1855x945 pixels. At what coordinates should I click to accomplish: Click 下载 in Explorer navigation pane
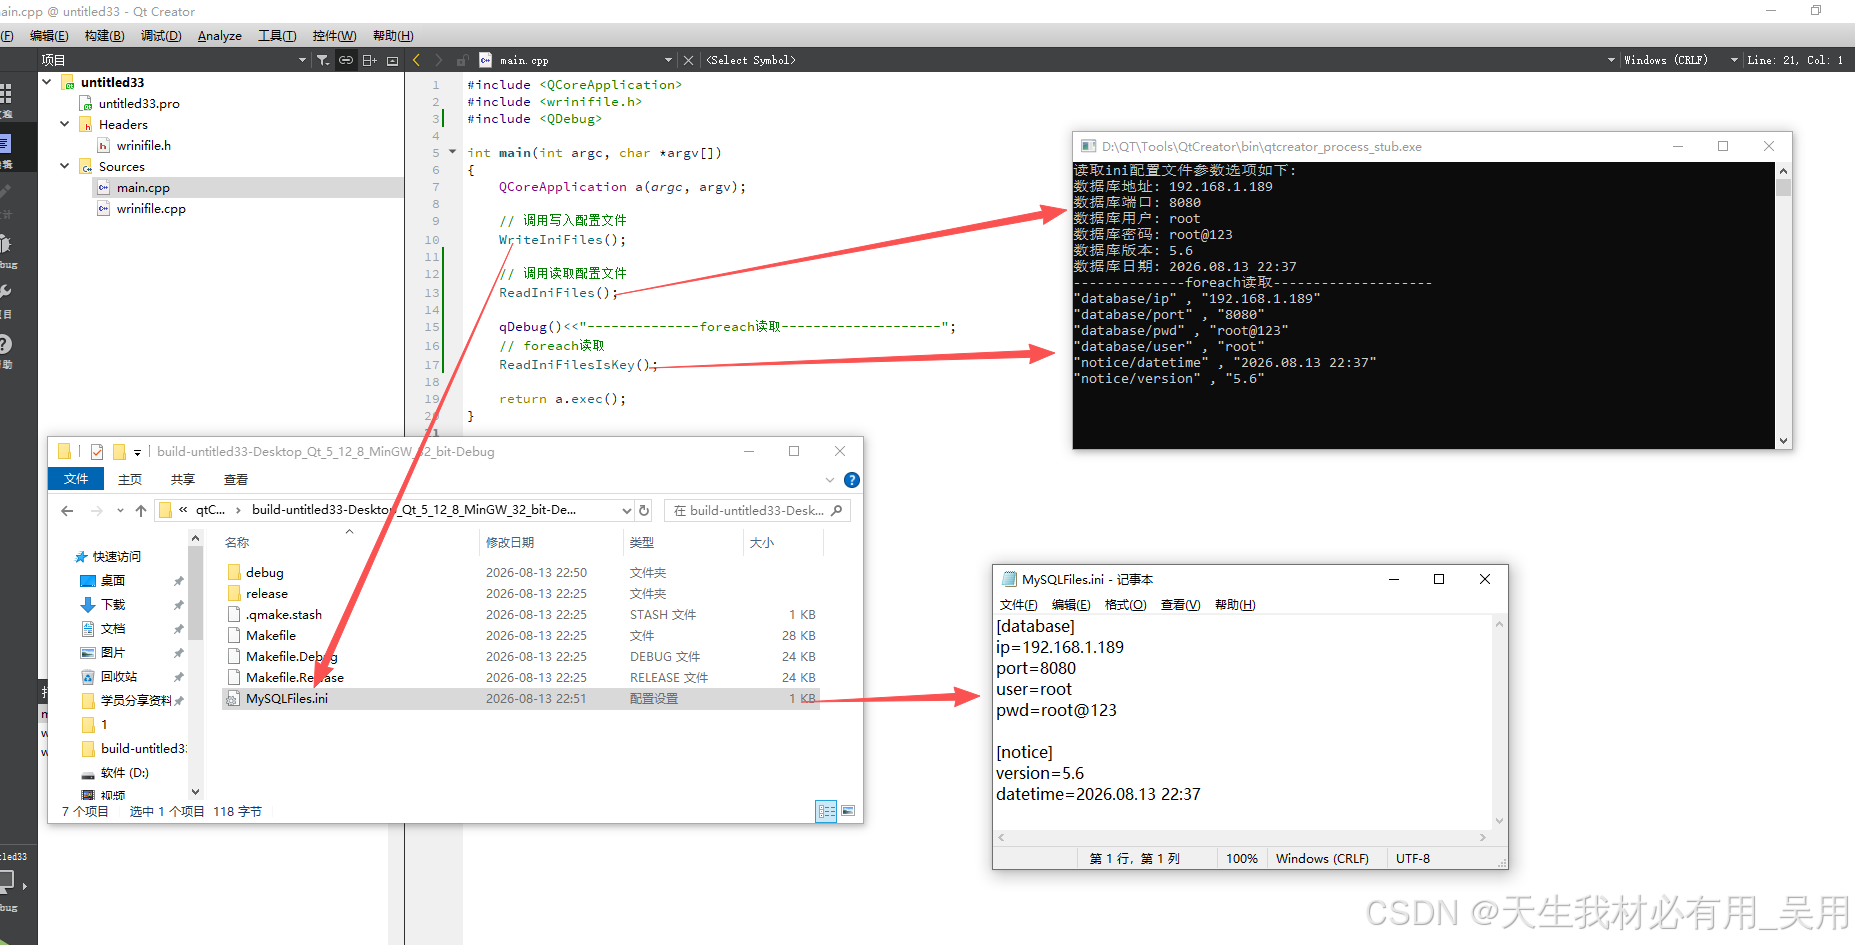click(113, 604)
